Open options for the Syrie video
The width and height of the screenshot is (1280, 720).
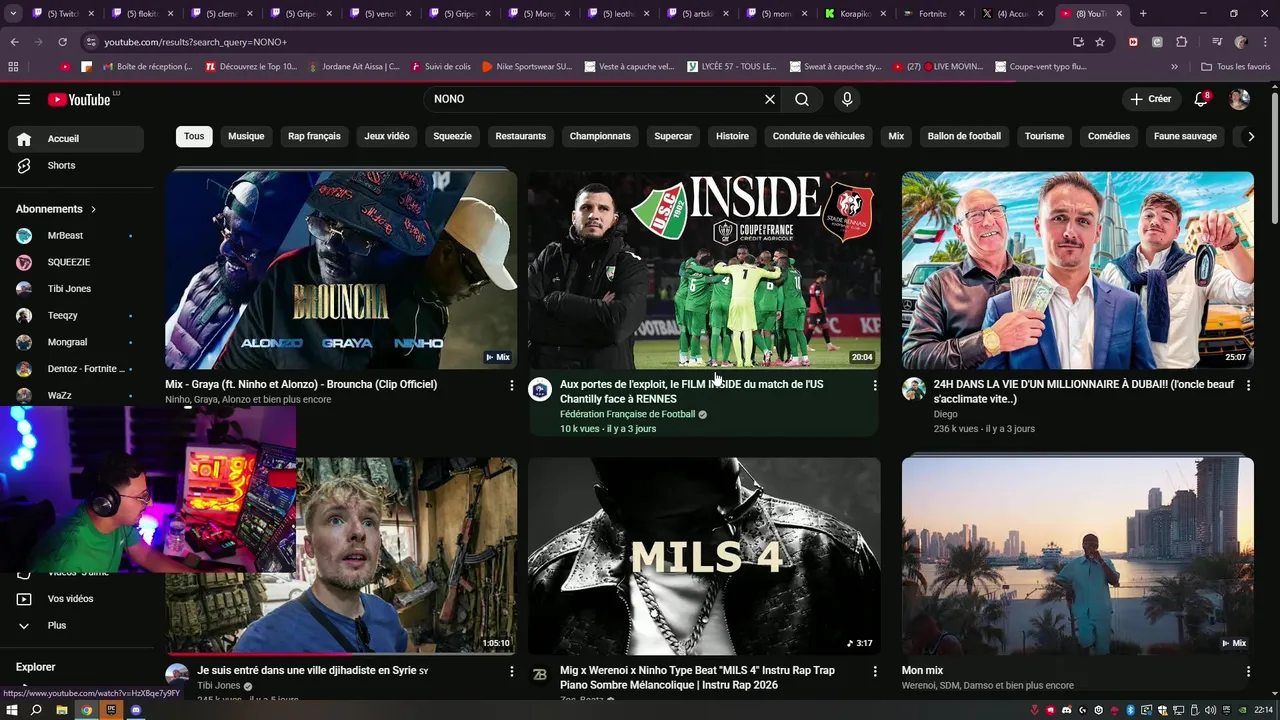pos(512,671)
